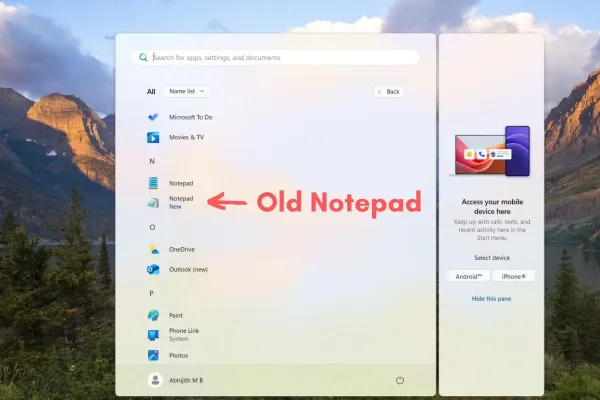600x400 pixels.
Task: Jump via letter N section header
Action: pos(152,161)
